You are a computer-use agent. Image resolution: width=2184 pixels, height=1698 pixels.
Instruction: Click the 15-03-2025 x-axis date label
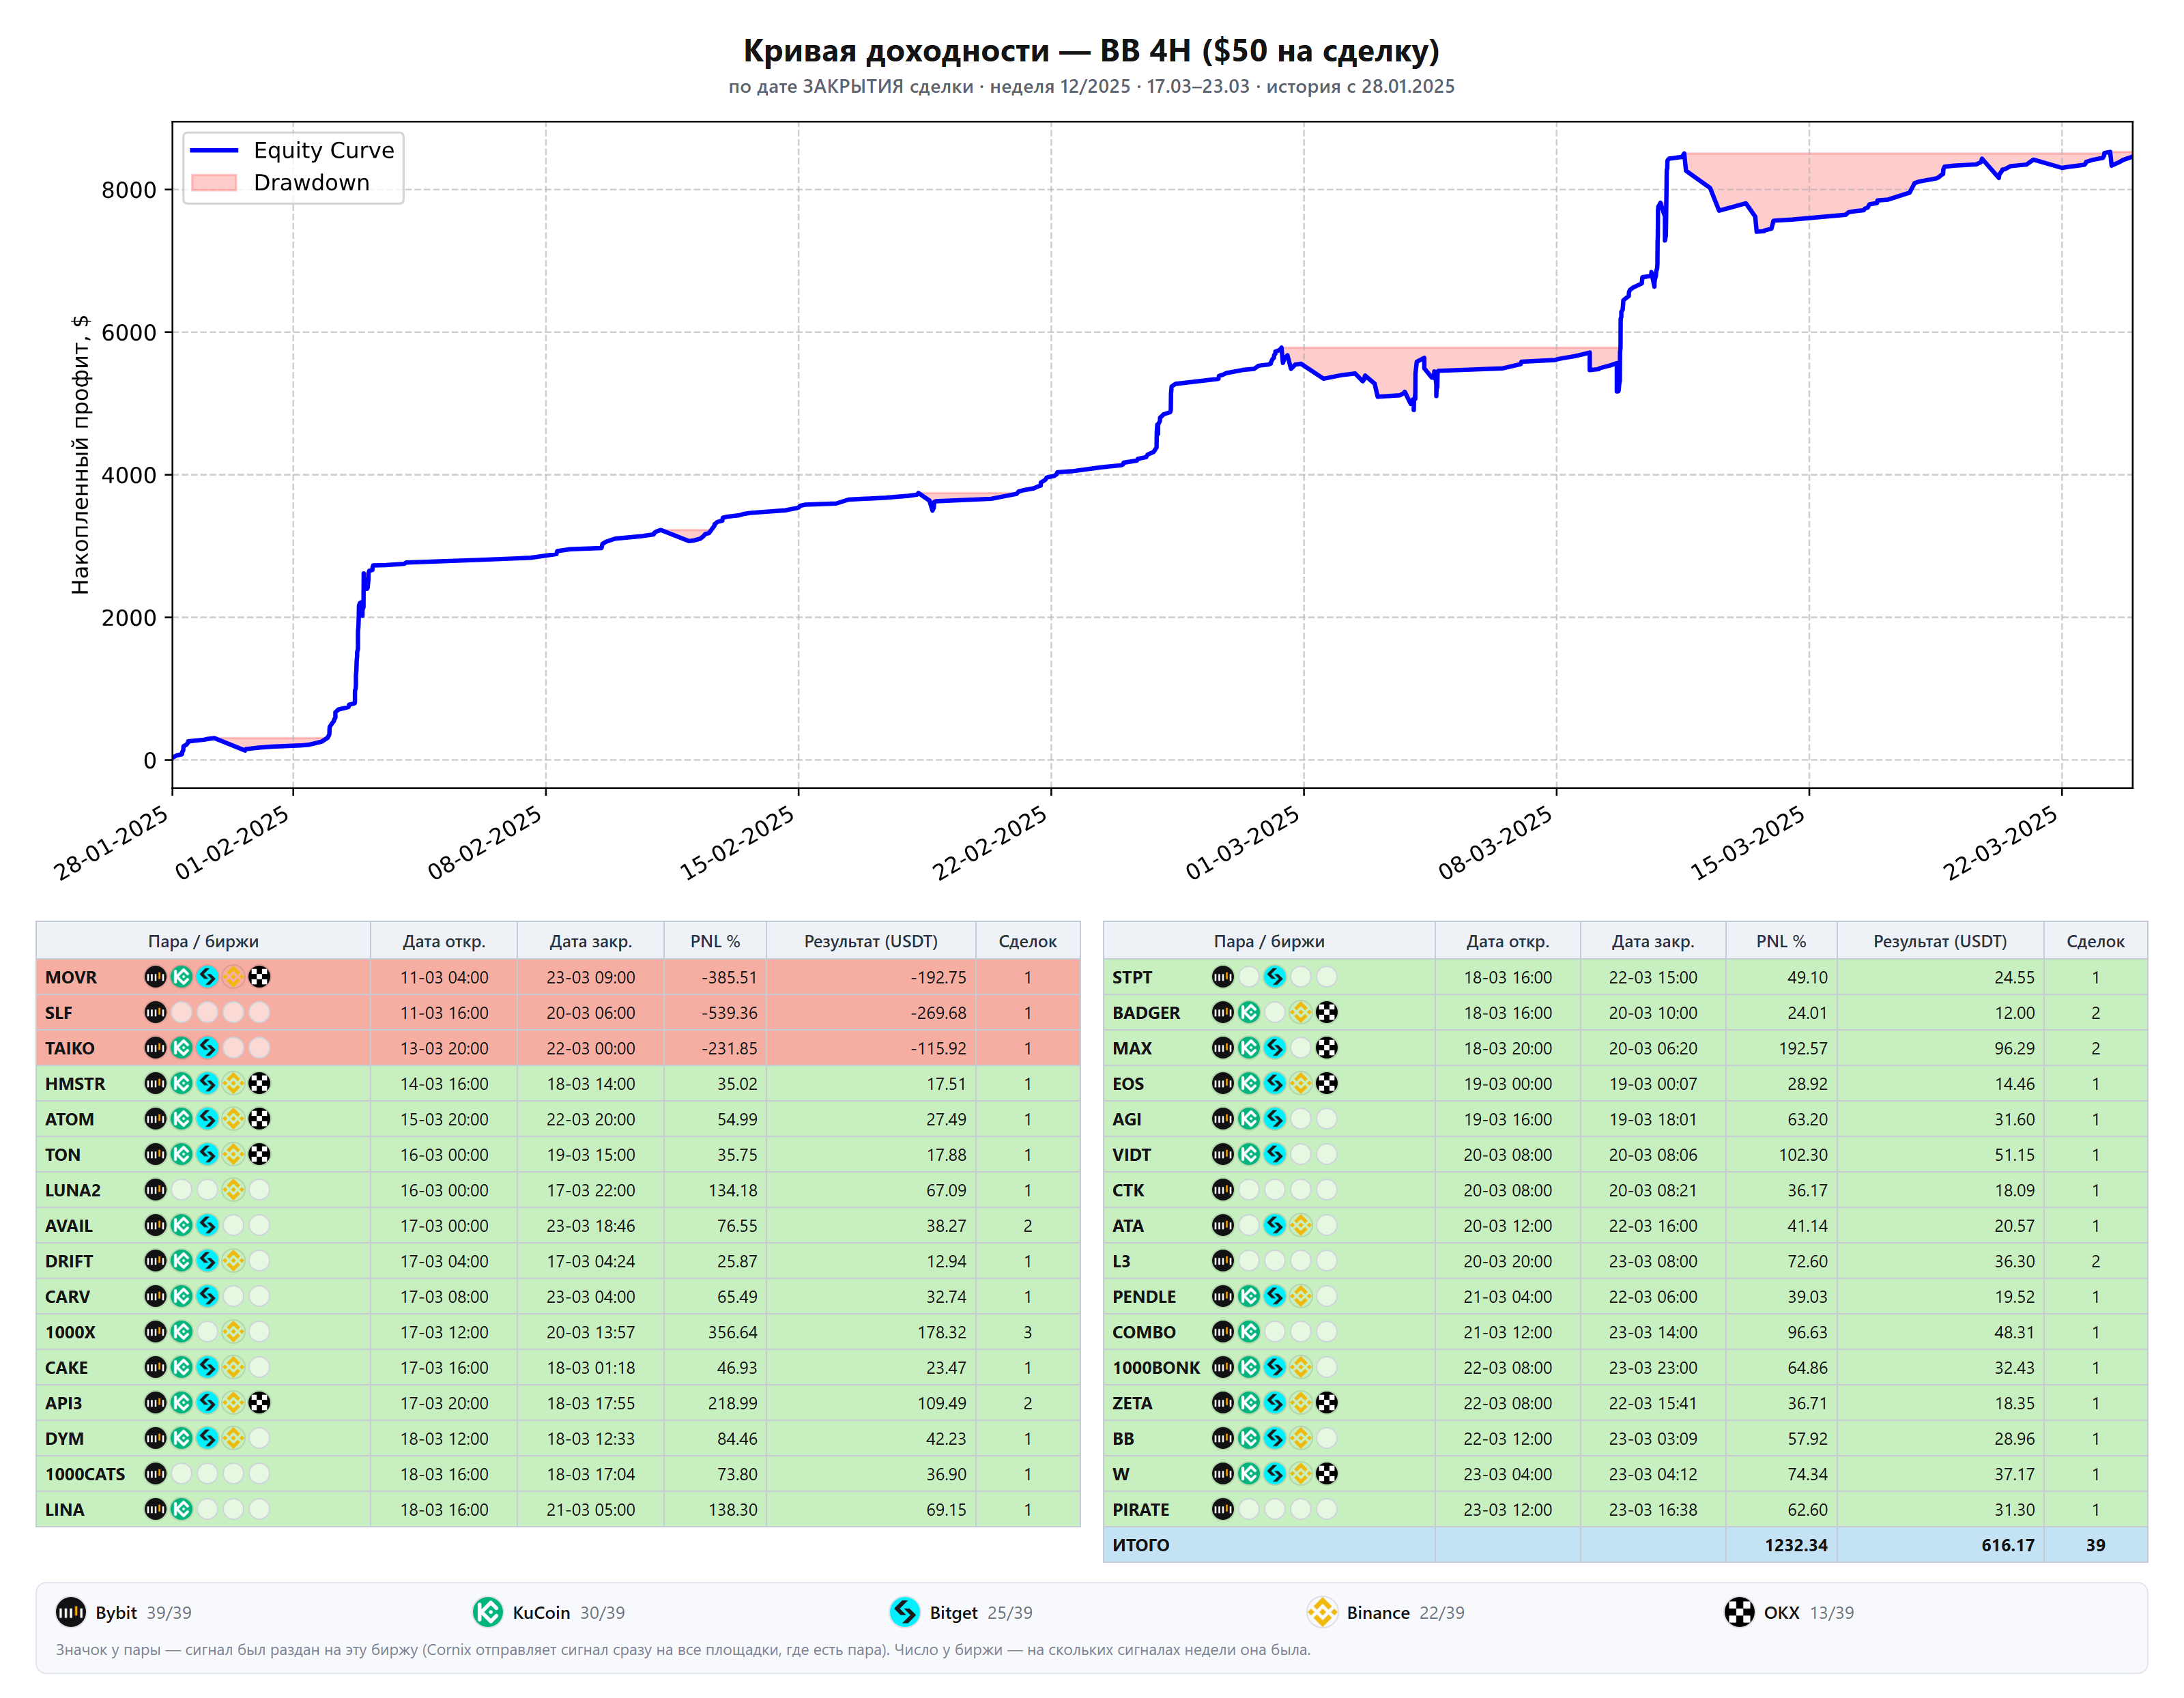coord(1747,843)
